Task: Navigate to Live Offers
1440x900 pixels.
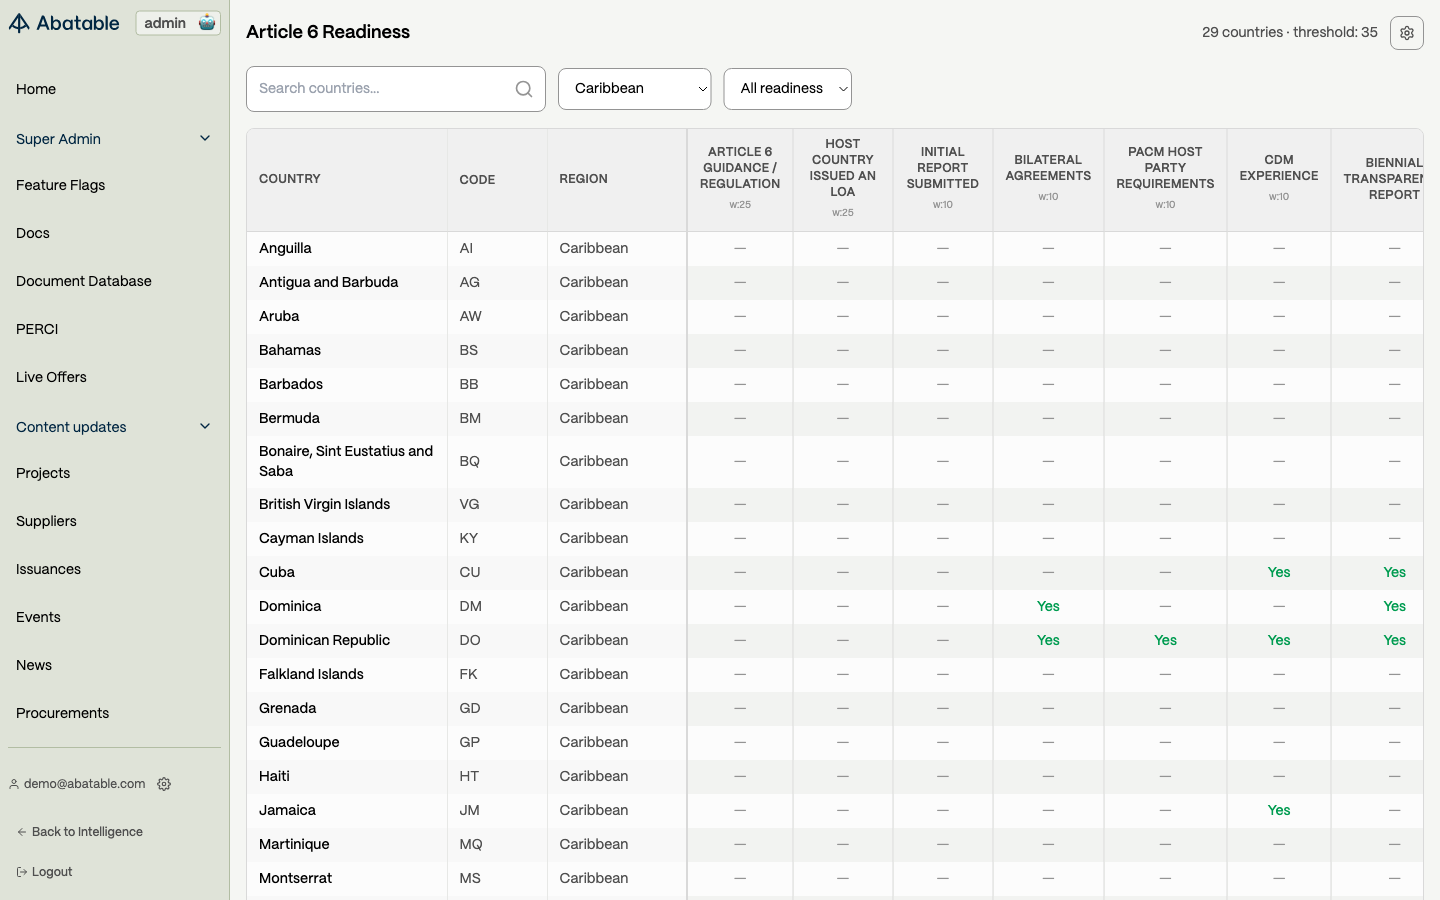Action: coord(51,377)
